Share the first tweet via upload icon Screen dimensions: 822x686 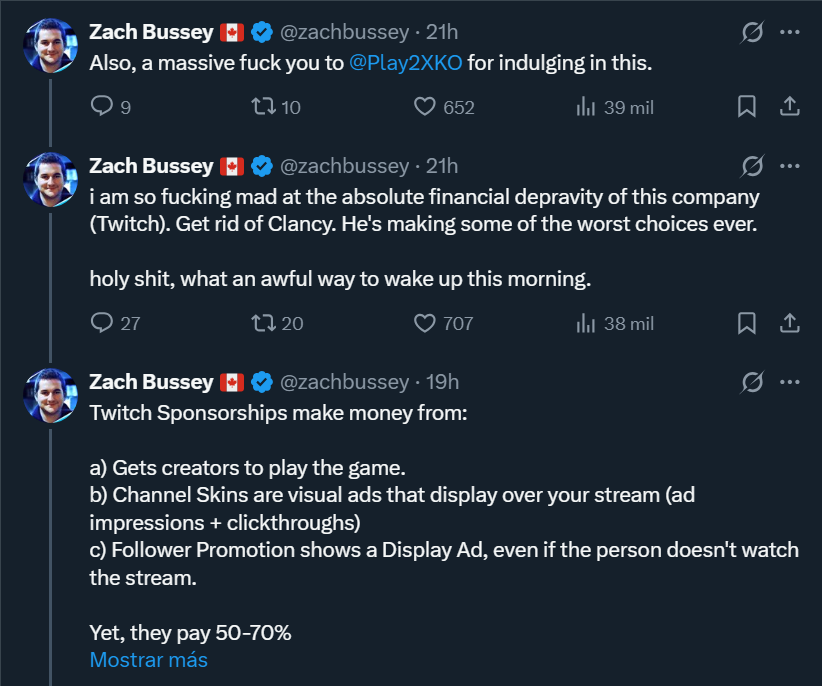tap(789, 107)
